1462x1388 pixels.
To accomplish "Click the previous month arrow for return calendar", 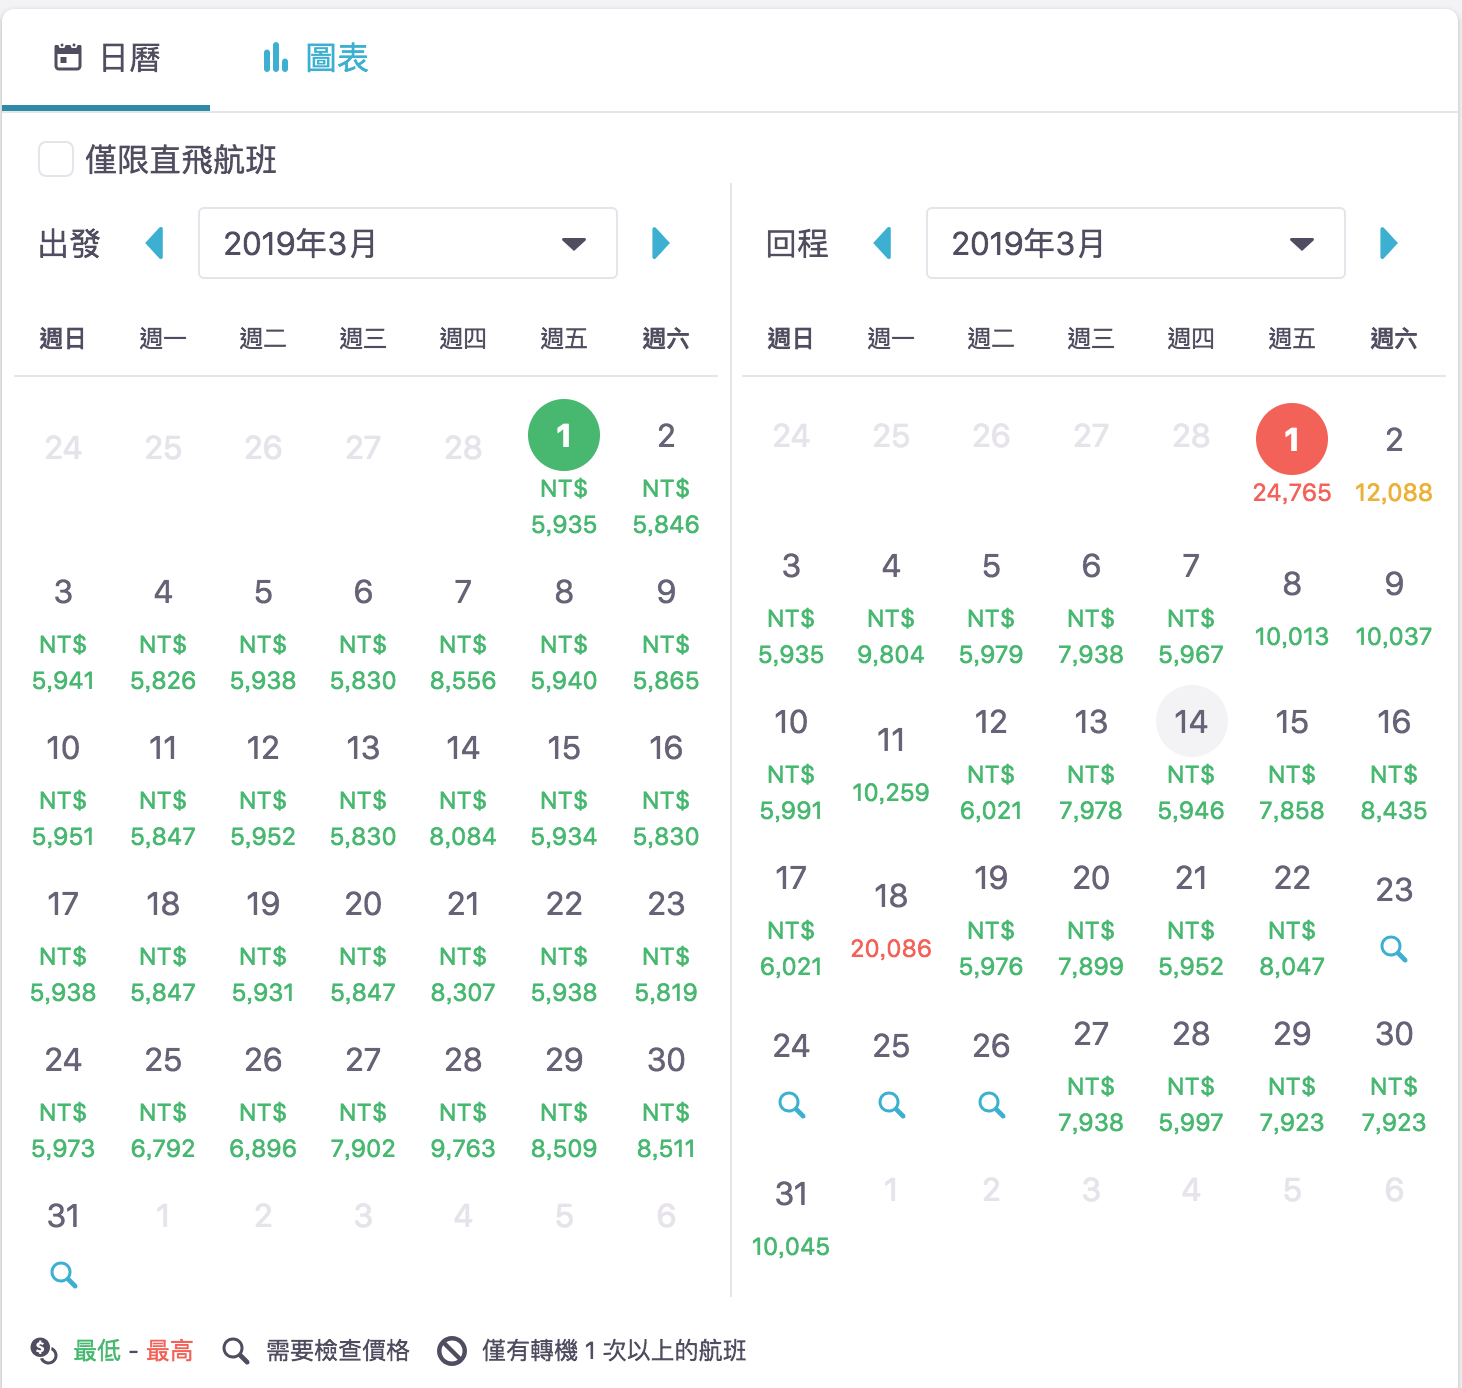I will 884,243.
